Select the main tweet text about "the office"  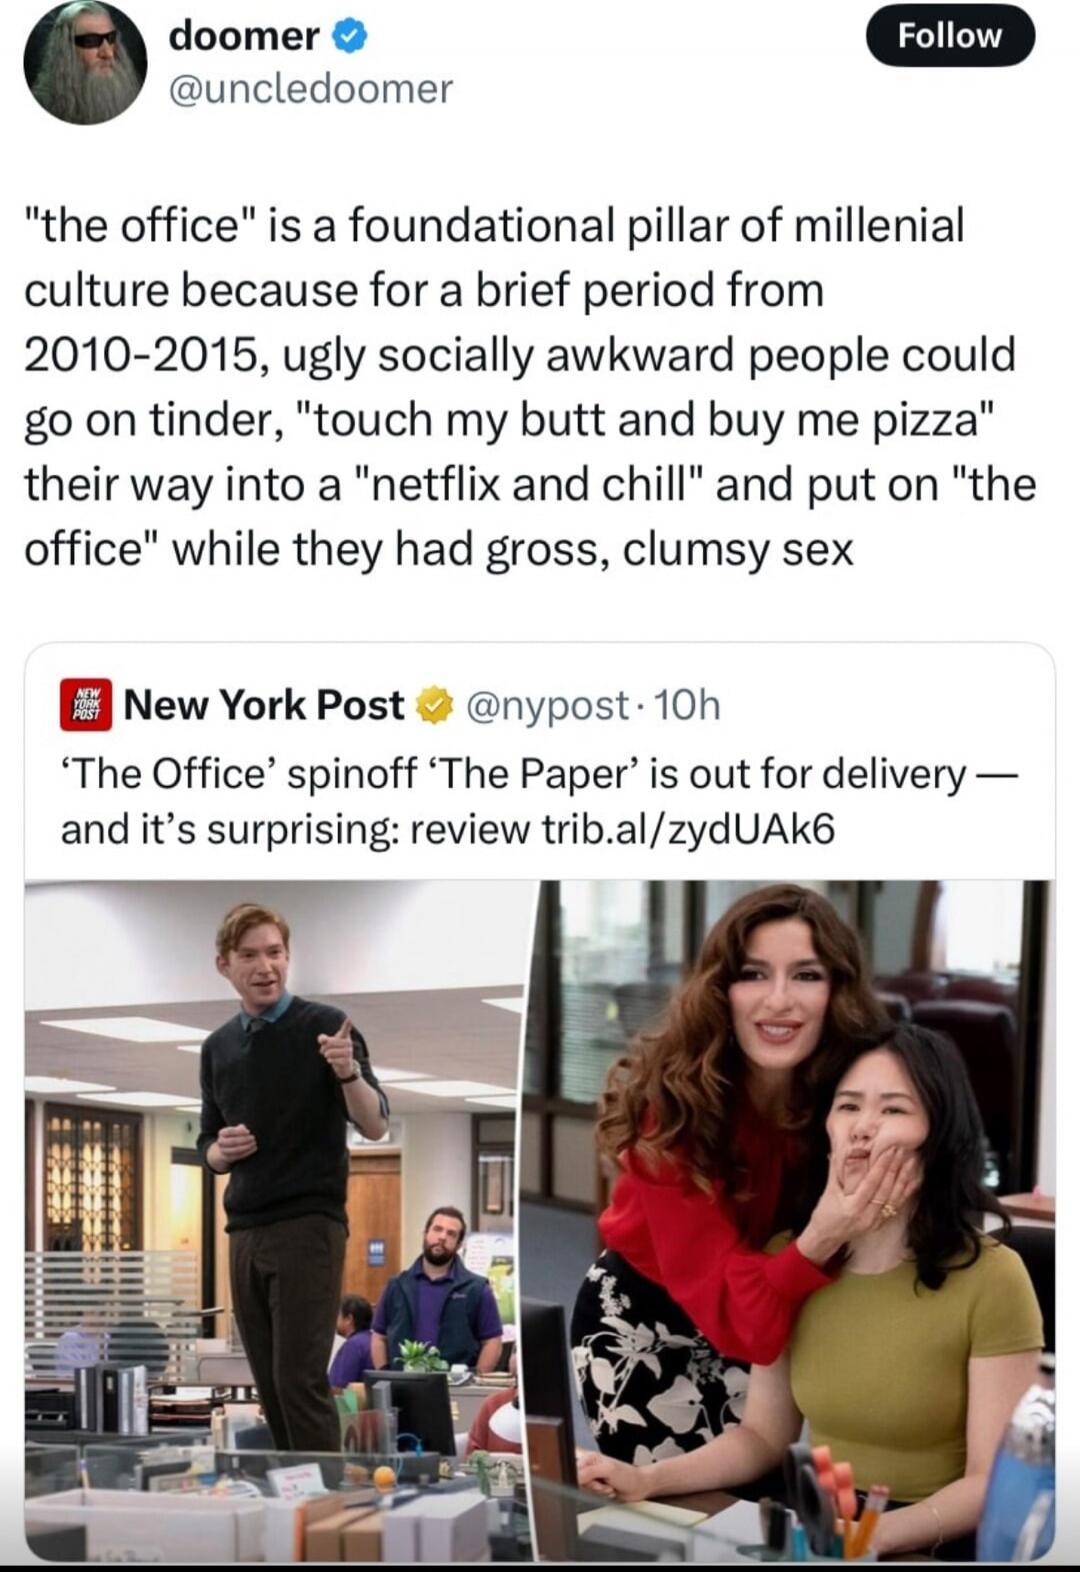530,387
